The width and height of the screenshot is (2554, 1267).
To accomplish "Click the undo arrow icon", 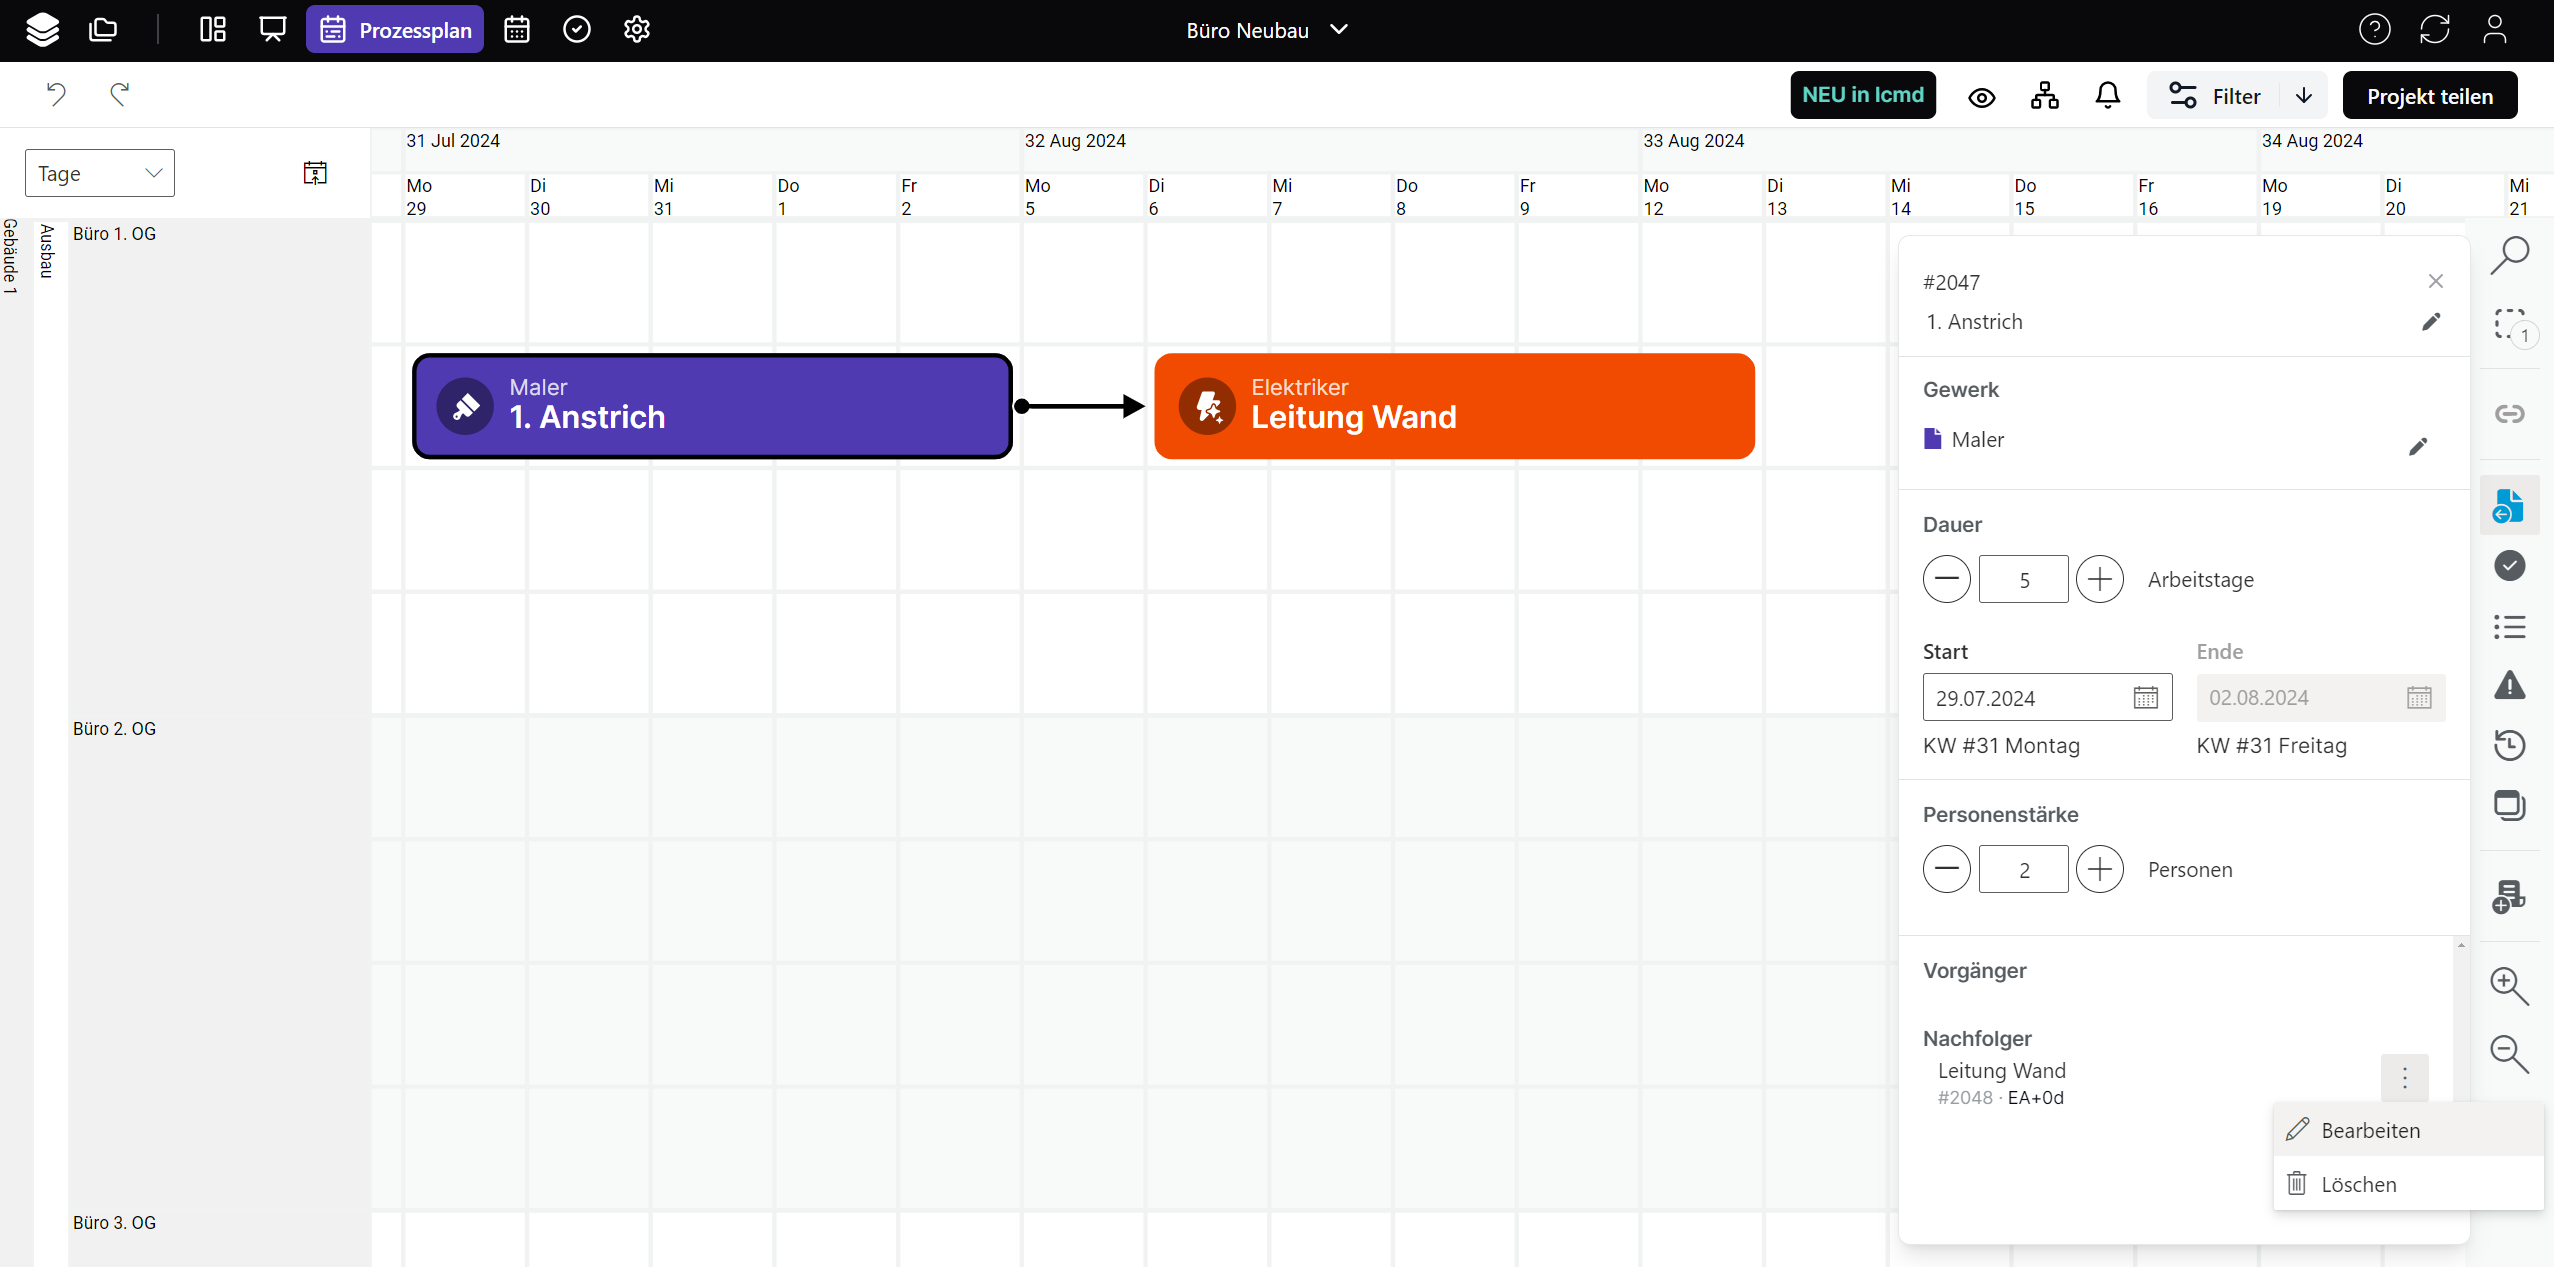I will coord(56,94).
